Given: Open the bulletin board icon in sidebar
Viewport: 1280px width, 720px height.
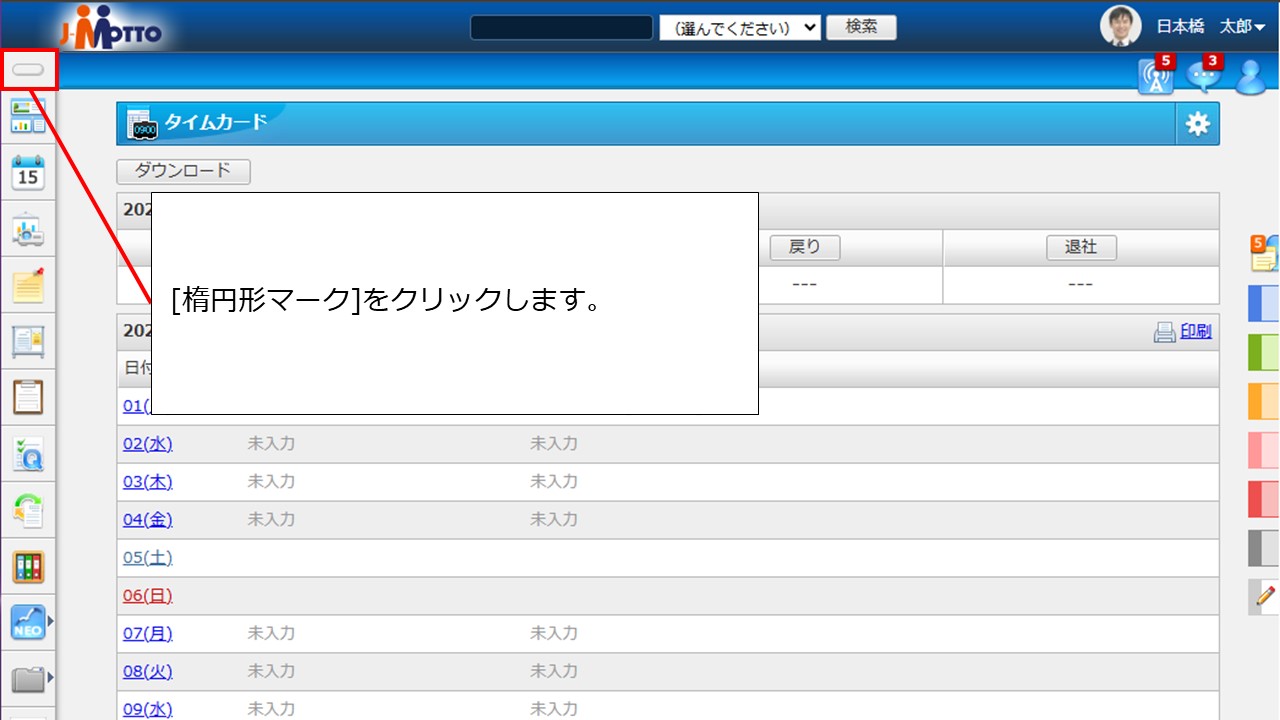Looking at the screenshot, I should pyautogui.click(x=28, y=342).
